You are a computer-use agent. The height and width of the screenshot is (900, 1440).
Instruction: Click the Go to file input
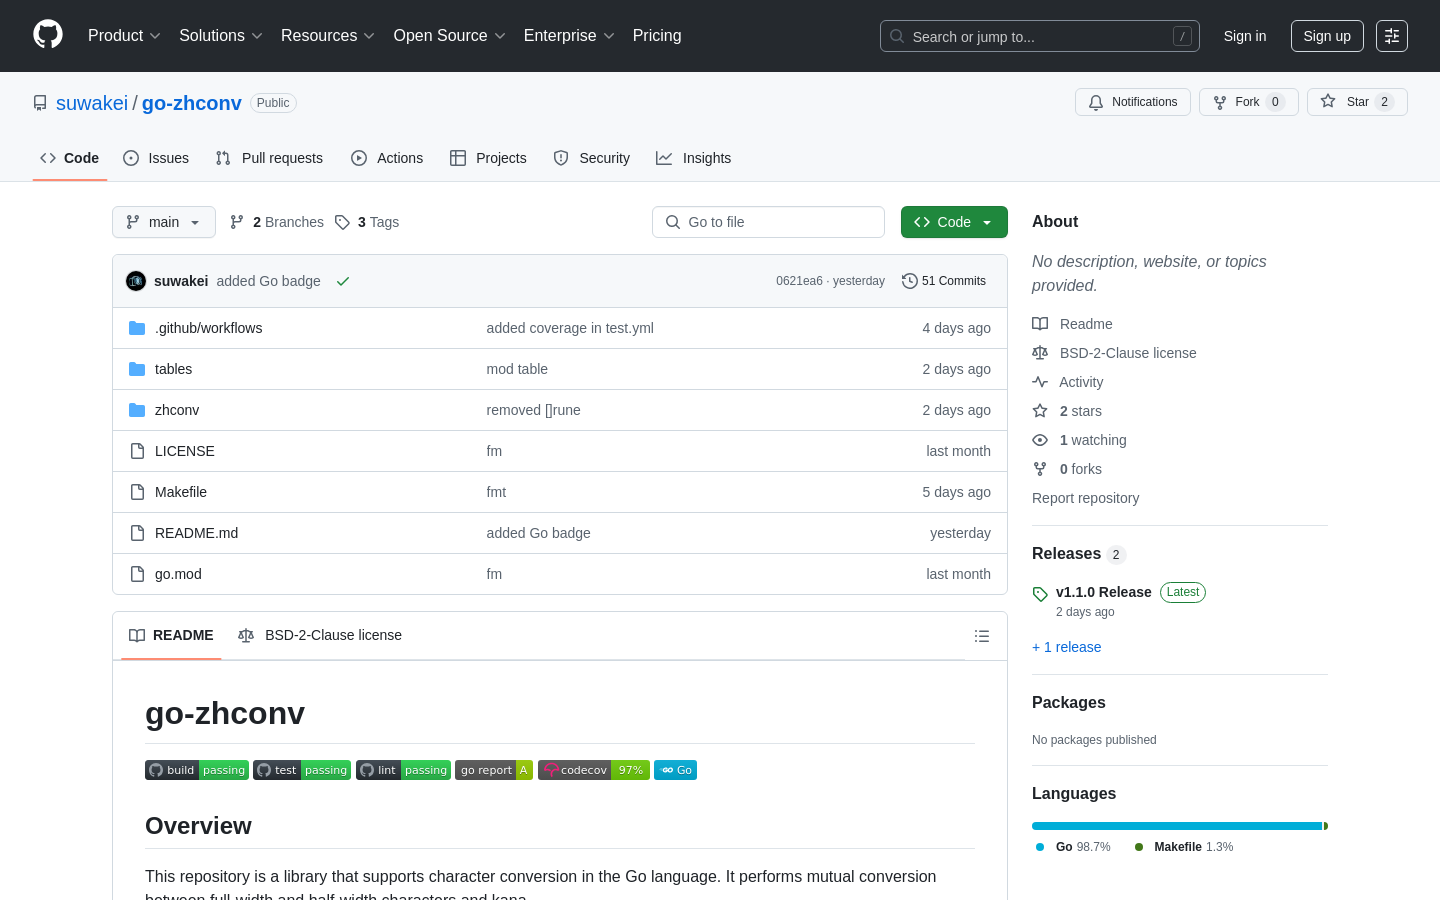[768, 222]
